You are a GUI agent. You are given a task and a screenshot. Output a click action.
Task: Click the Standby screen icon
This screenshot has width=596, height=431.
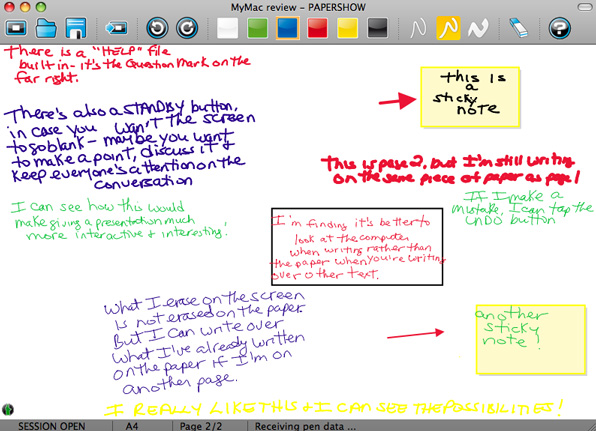click(16, 28)
